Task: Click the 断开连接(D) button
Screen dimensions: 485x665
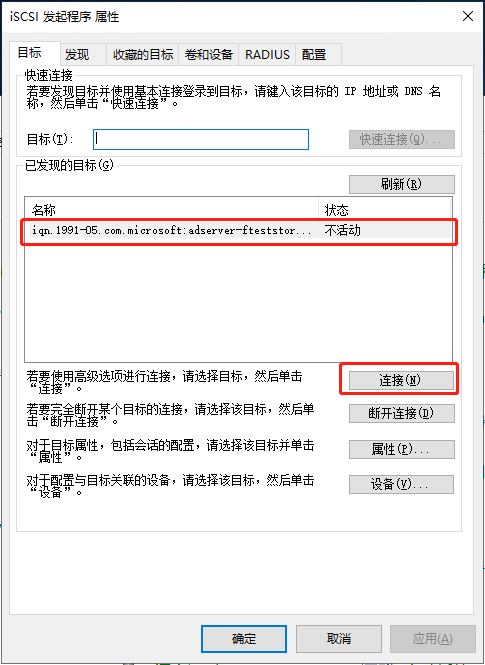Action: pyautogui.click(x=401, y=414)
